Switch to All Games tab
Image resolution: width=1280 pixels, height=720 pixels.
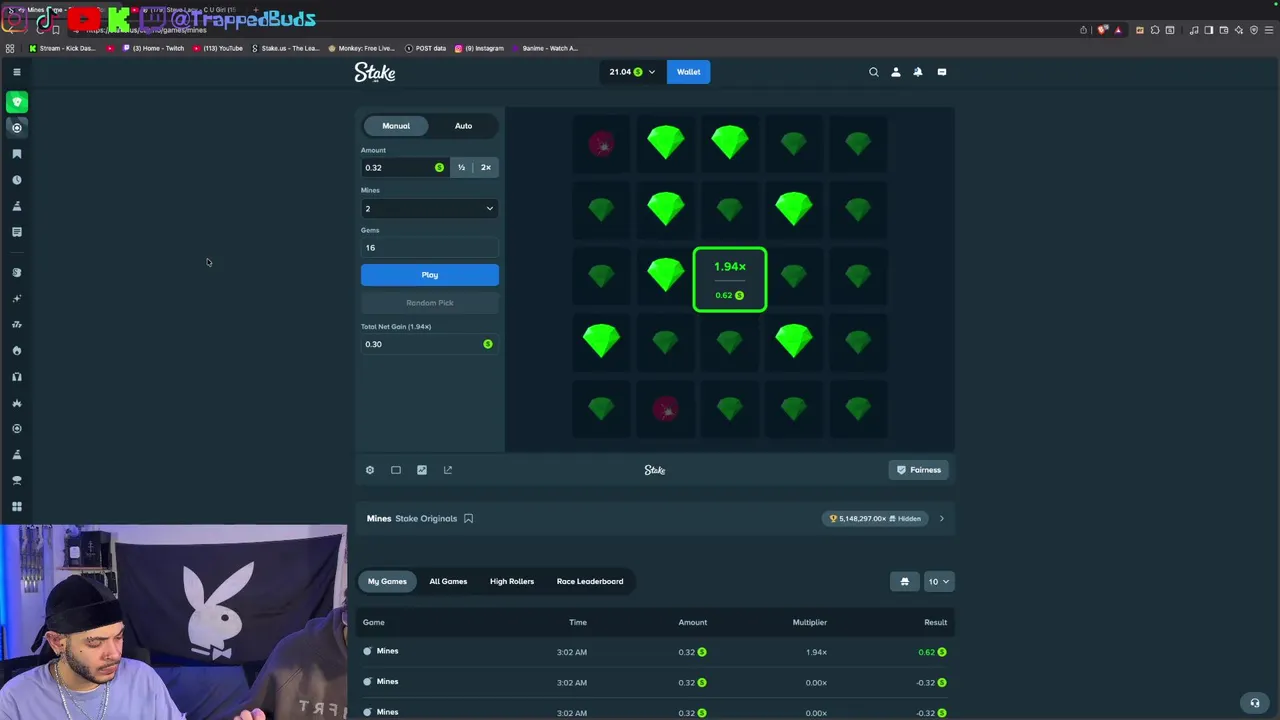point(448,581)
